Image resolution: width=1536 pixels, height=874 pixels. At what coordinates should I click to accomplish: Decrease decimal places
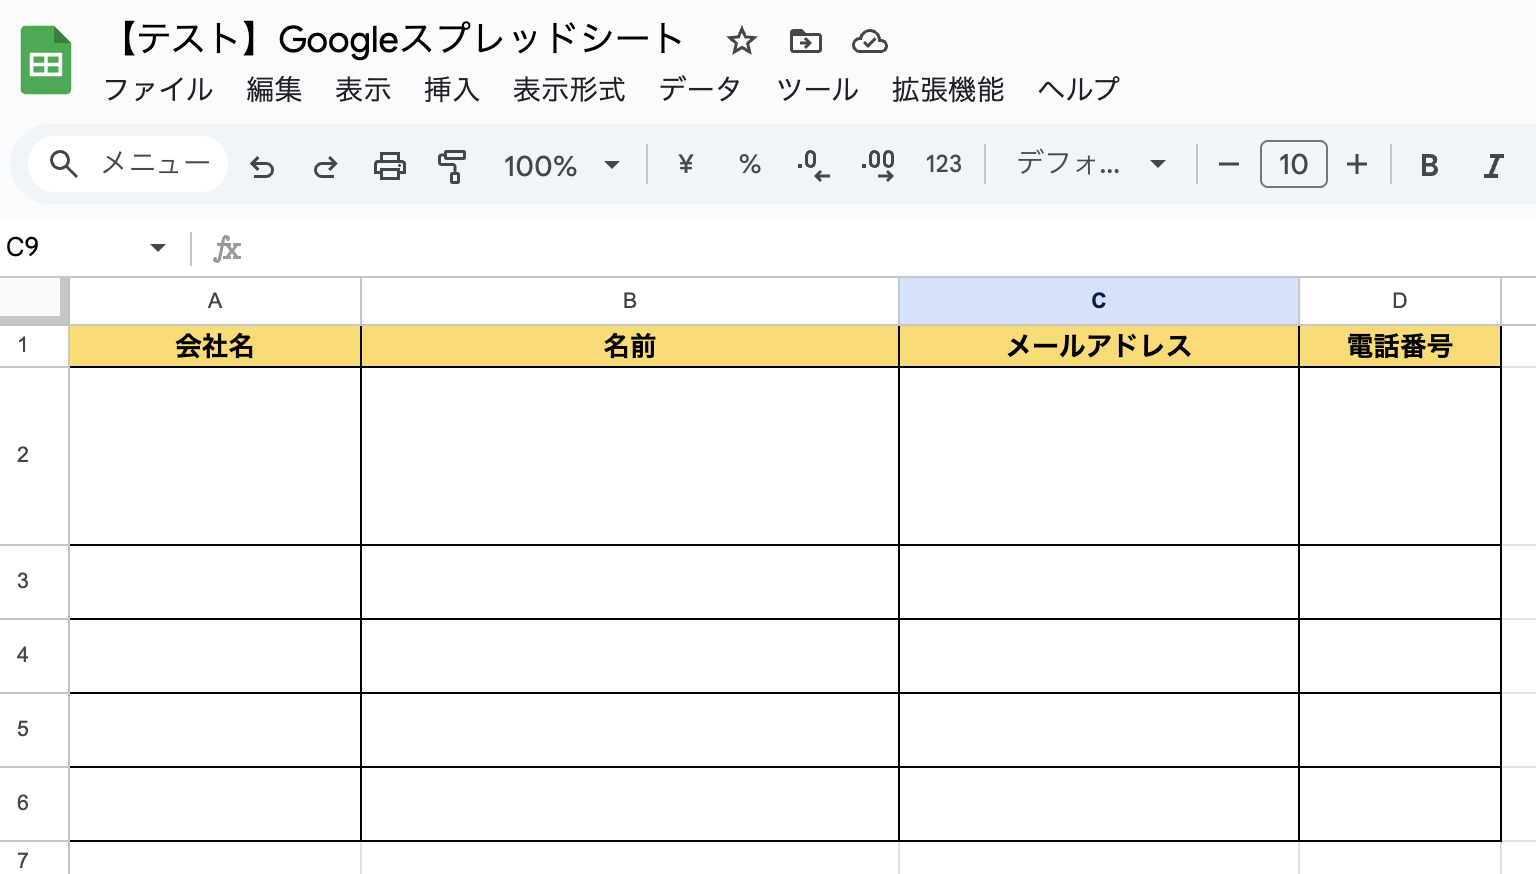[814, 164]
